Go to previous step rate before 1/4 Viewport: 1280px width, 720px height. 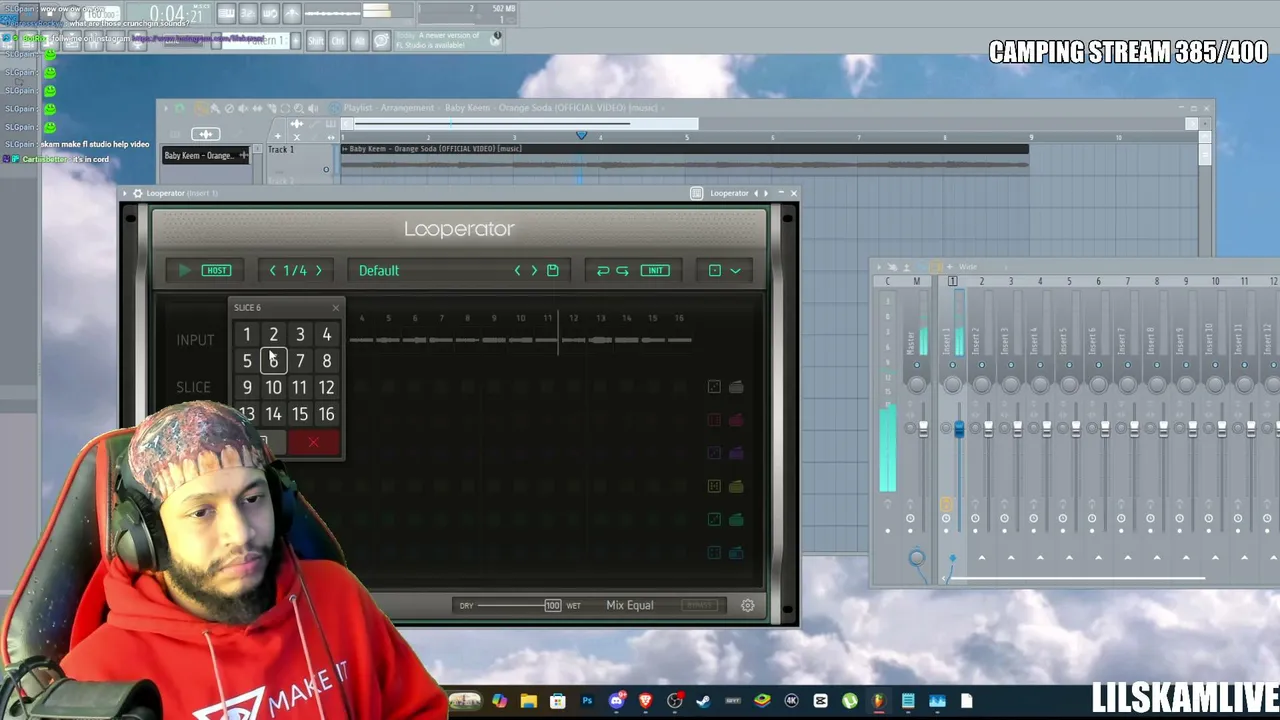(272, 270)
